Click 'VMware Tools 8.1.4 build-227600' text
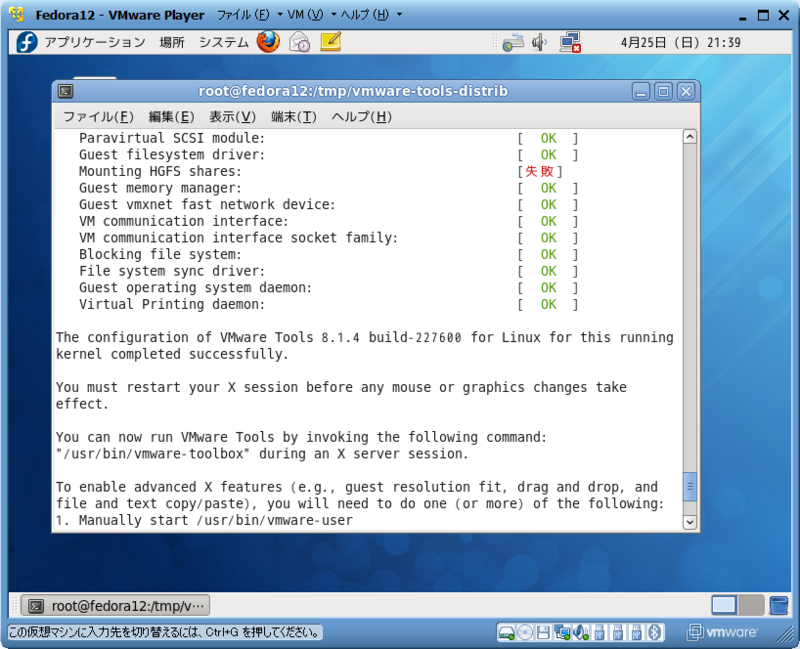This screenshot has height=649, width=800. click(x=341, y=337)
